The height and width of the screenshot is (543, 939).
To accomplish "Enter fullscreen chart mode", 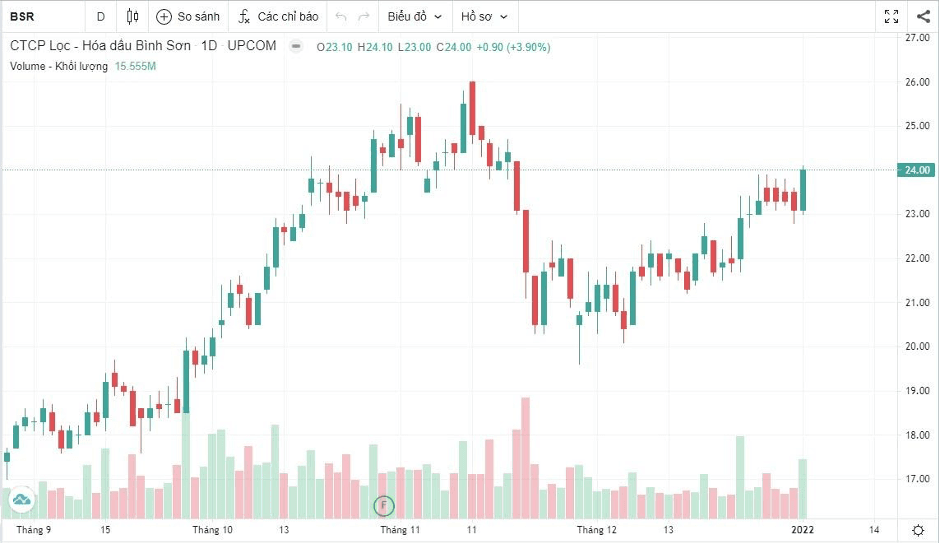I will click(892, 17).
